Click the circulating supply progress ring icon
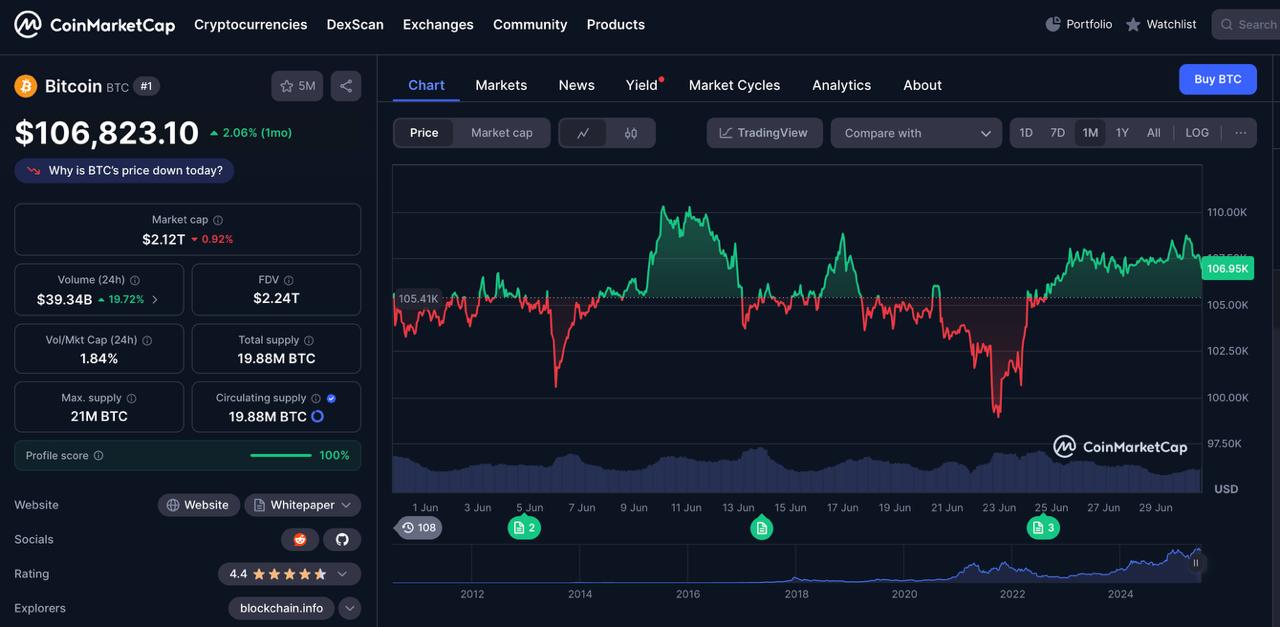The image size is (1280, 627). pyautogui.click(x=317, y=416)
